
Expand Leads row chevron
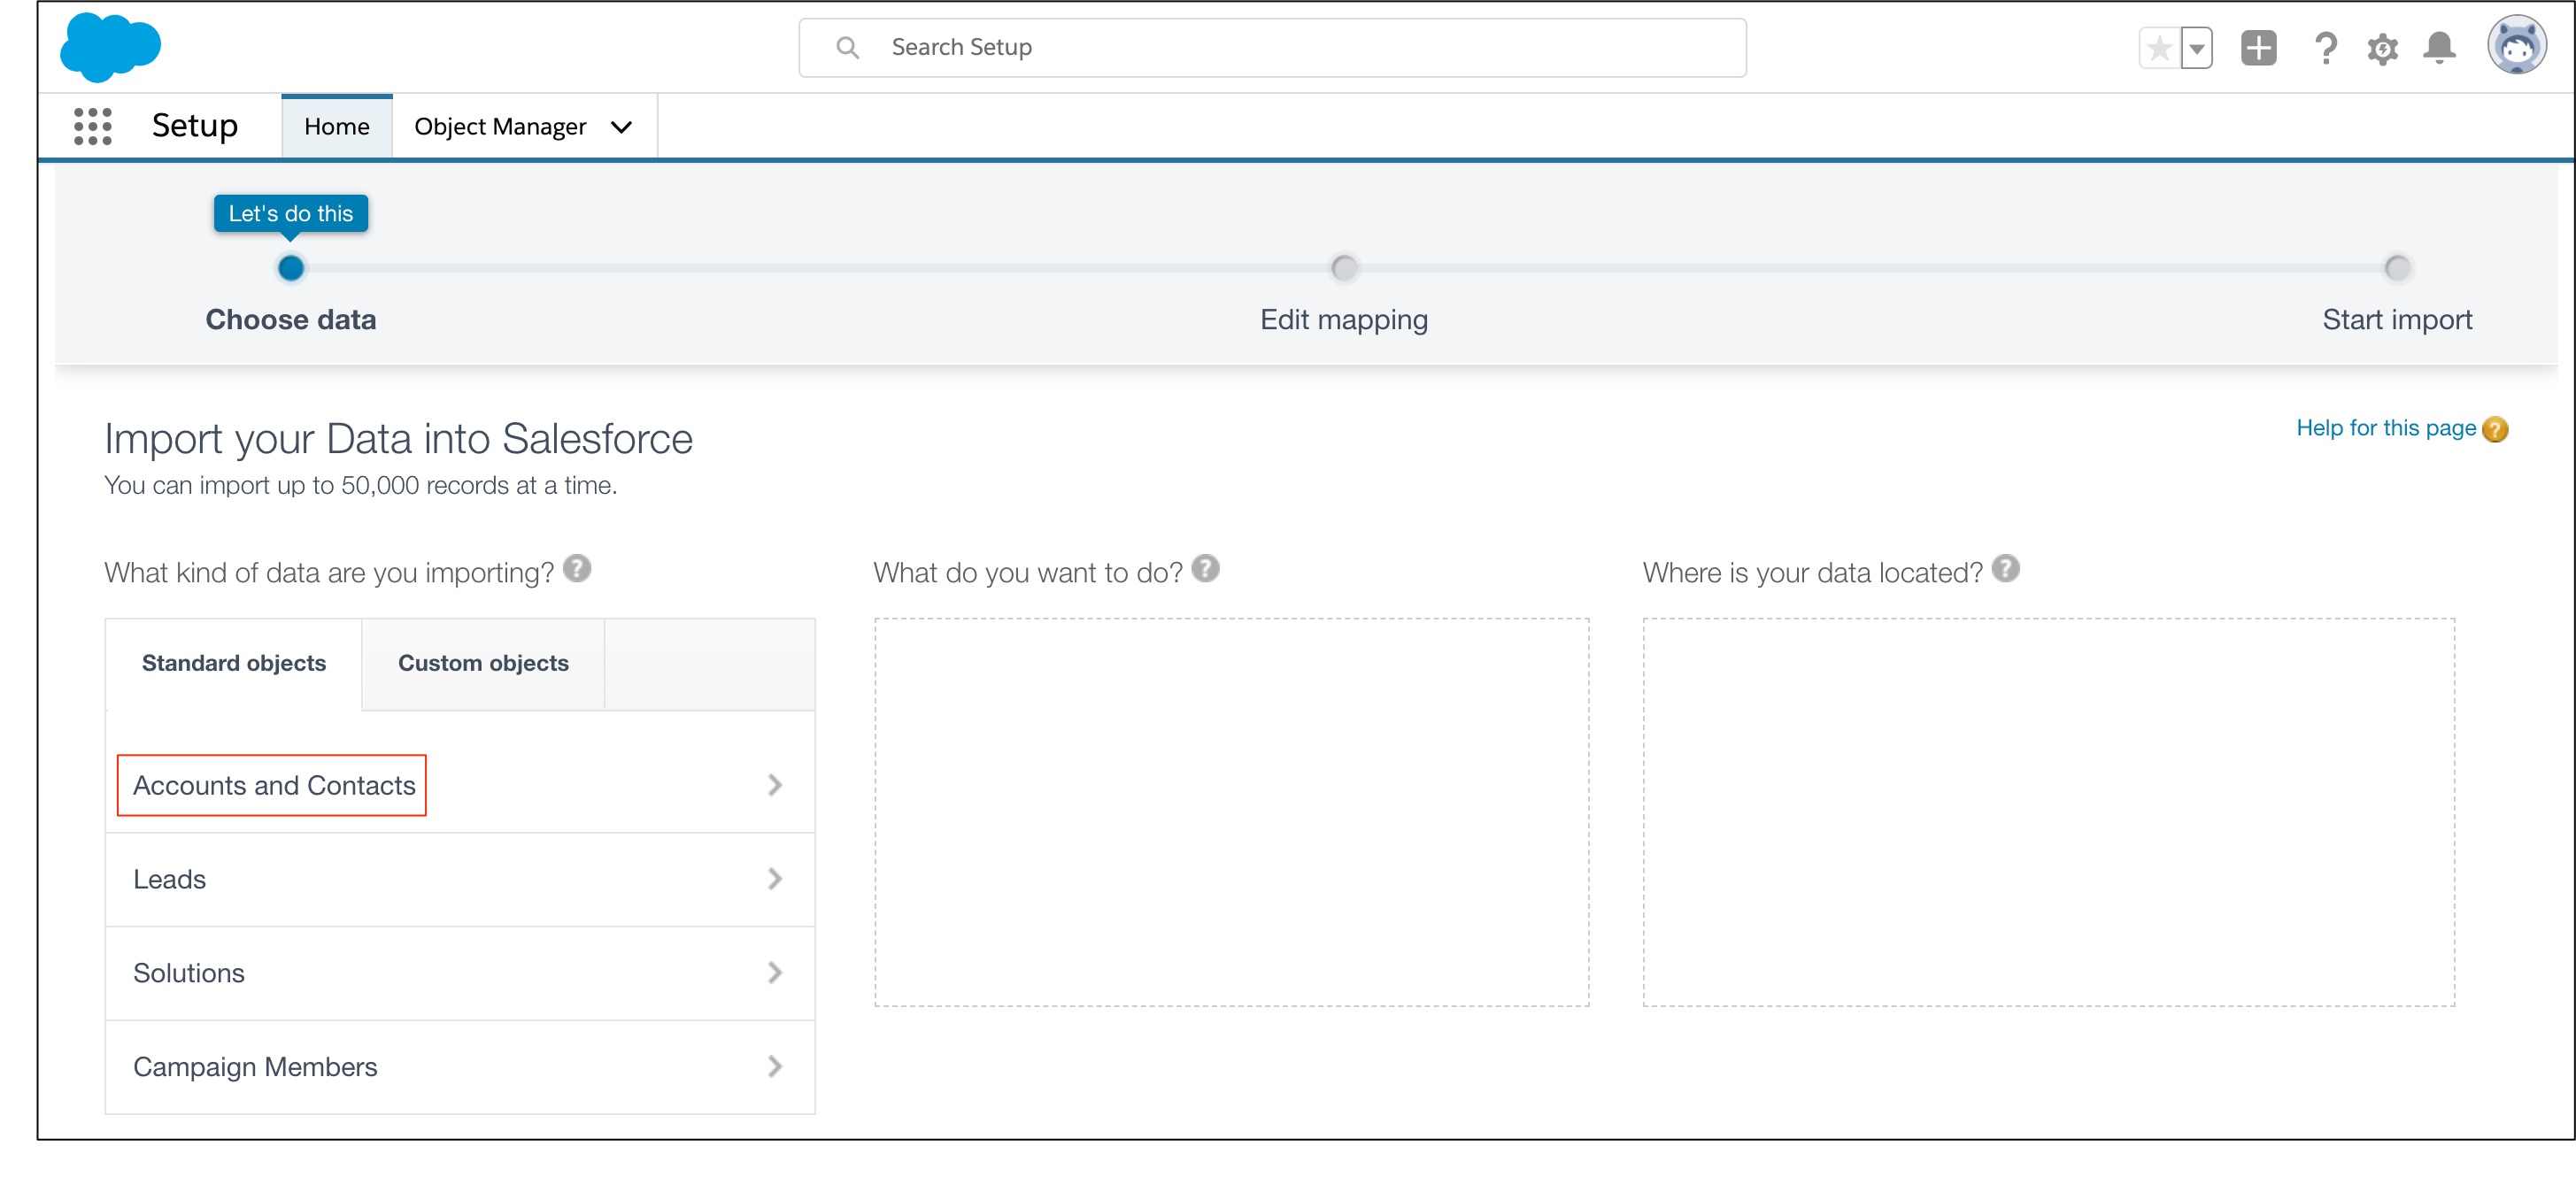coord(774,879)
